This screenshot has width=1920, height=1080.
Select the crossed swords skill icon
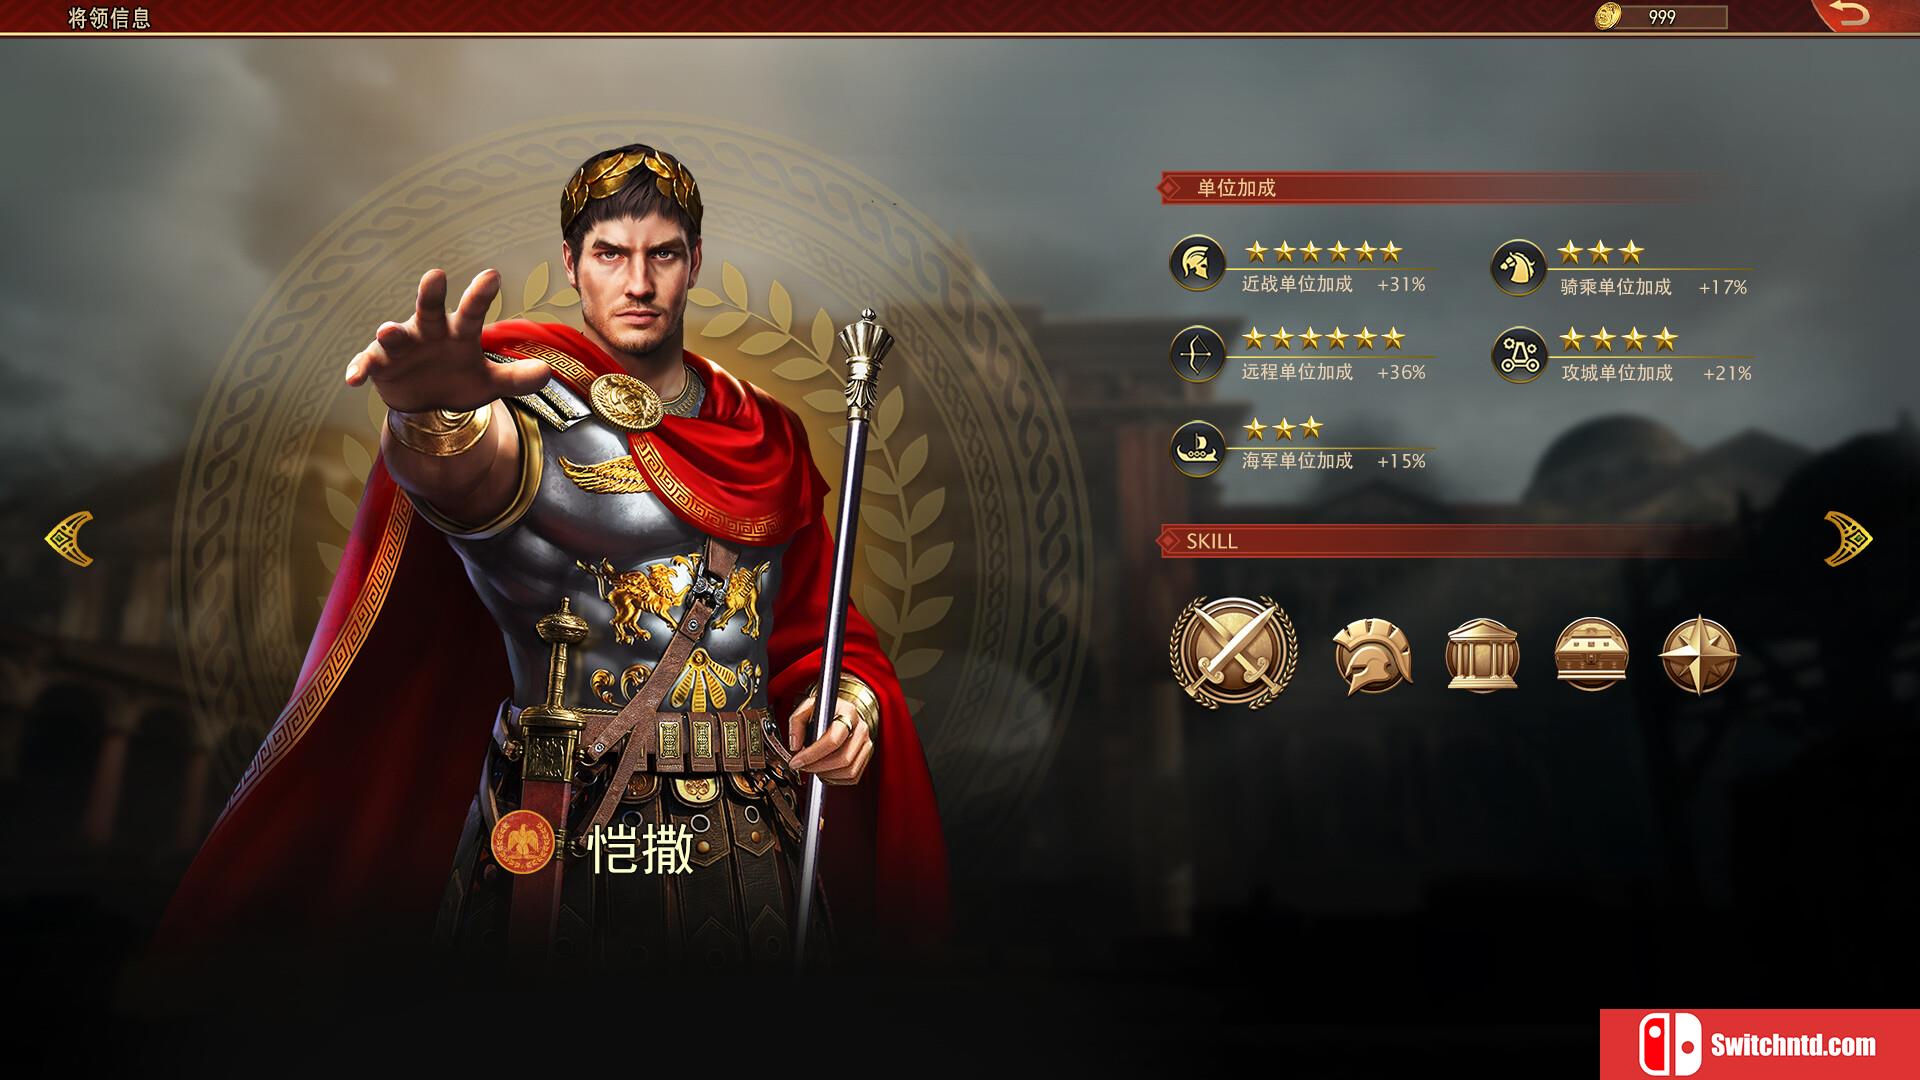click(1234, 652)
